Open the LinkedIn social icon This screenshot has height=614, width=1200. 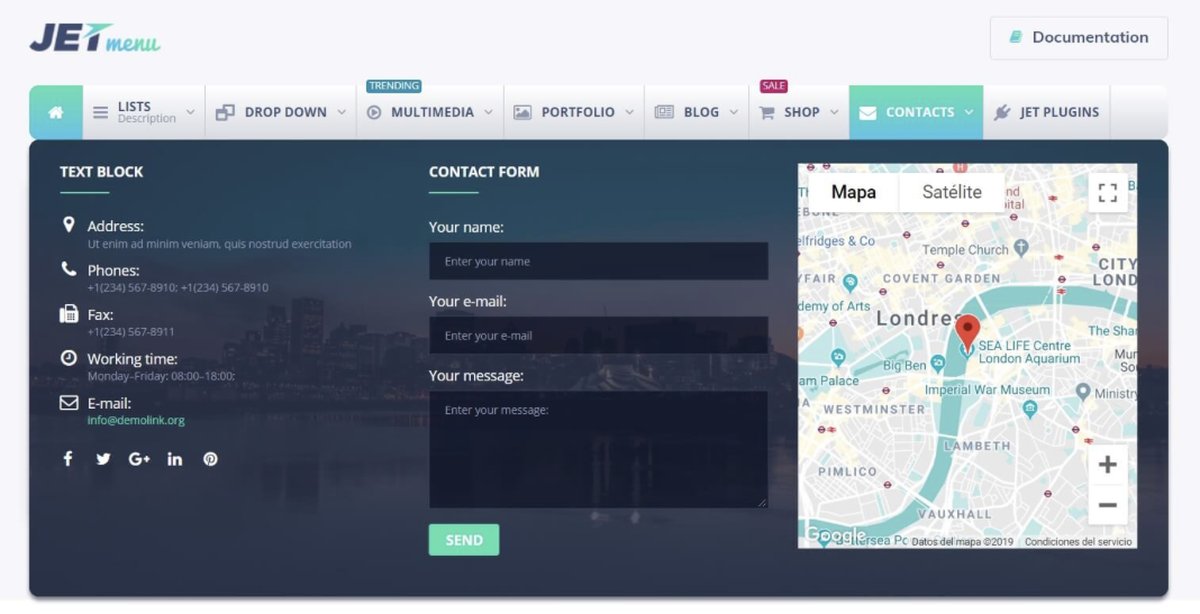175,459
